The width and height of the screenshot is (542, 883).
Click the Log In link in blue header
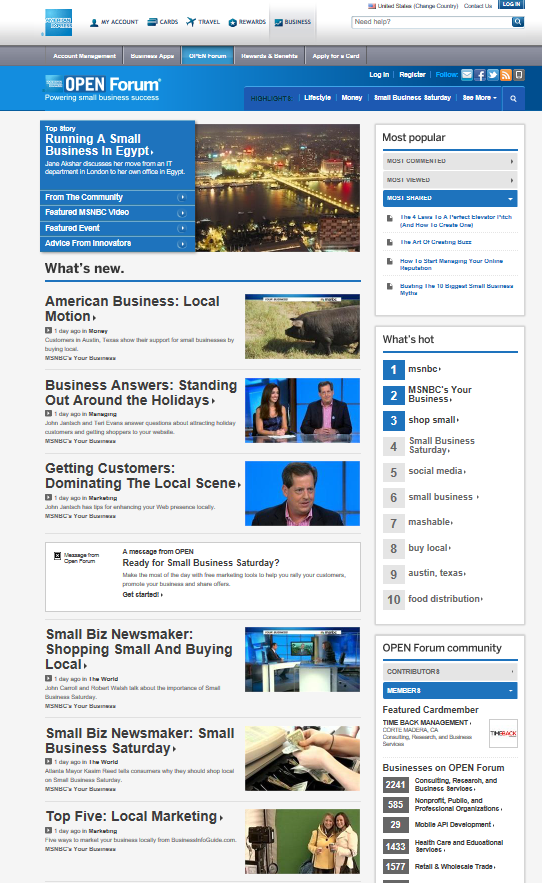pyautogui.click(x=379, y=74)
